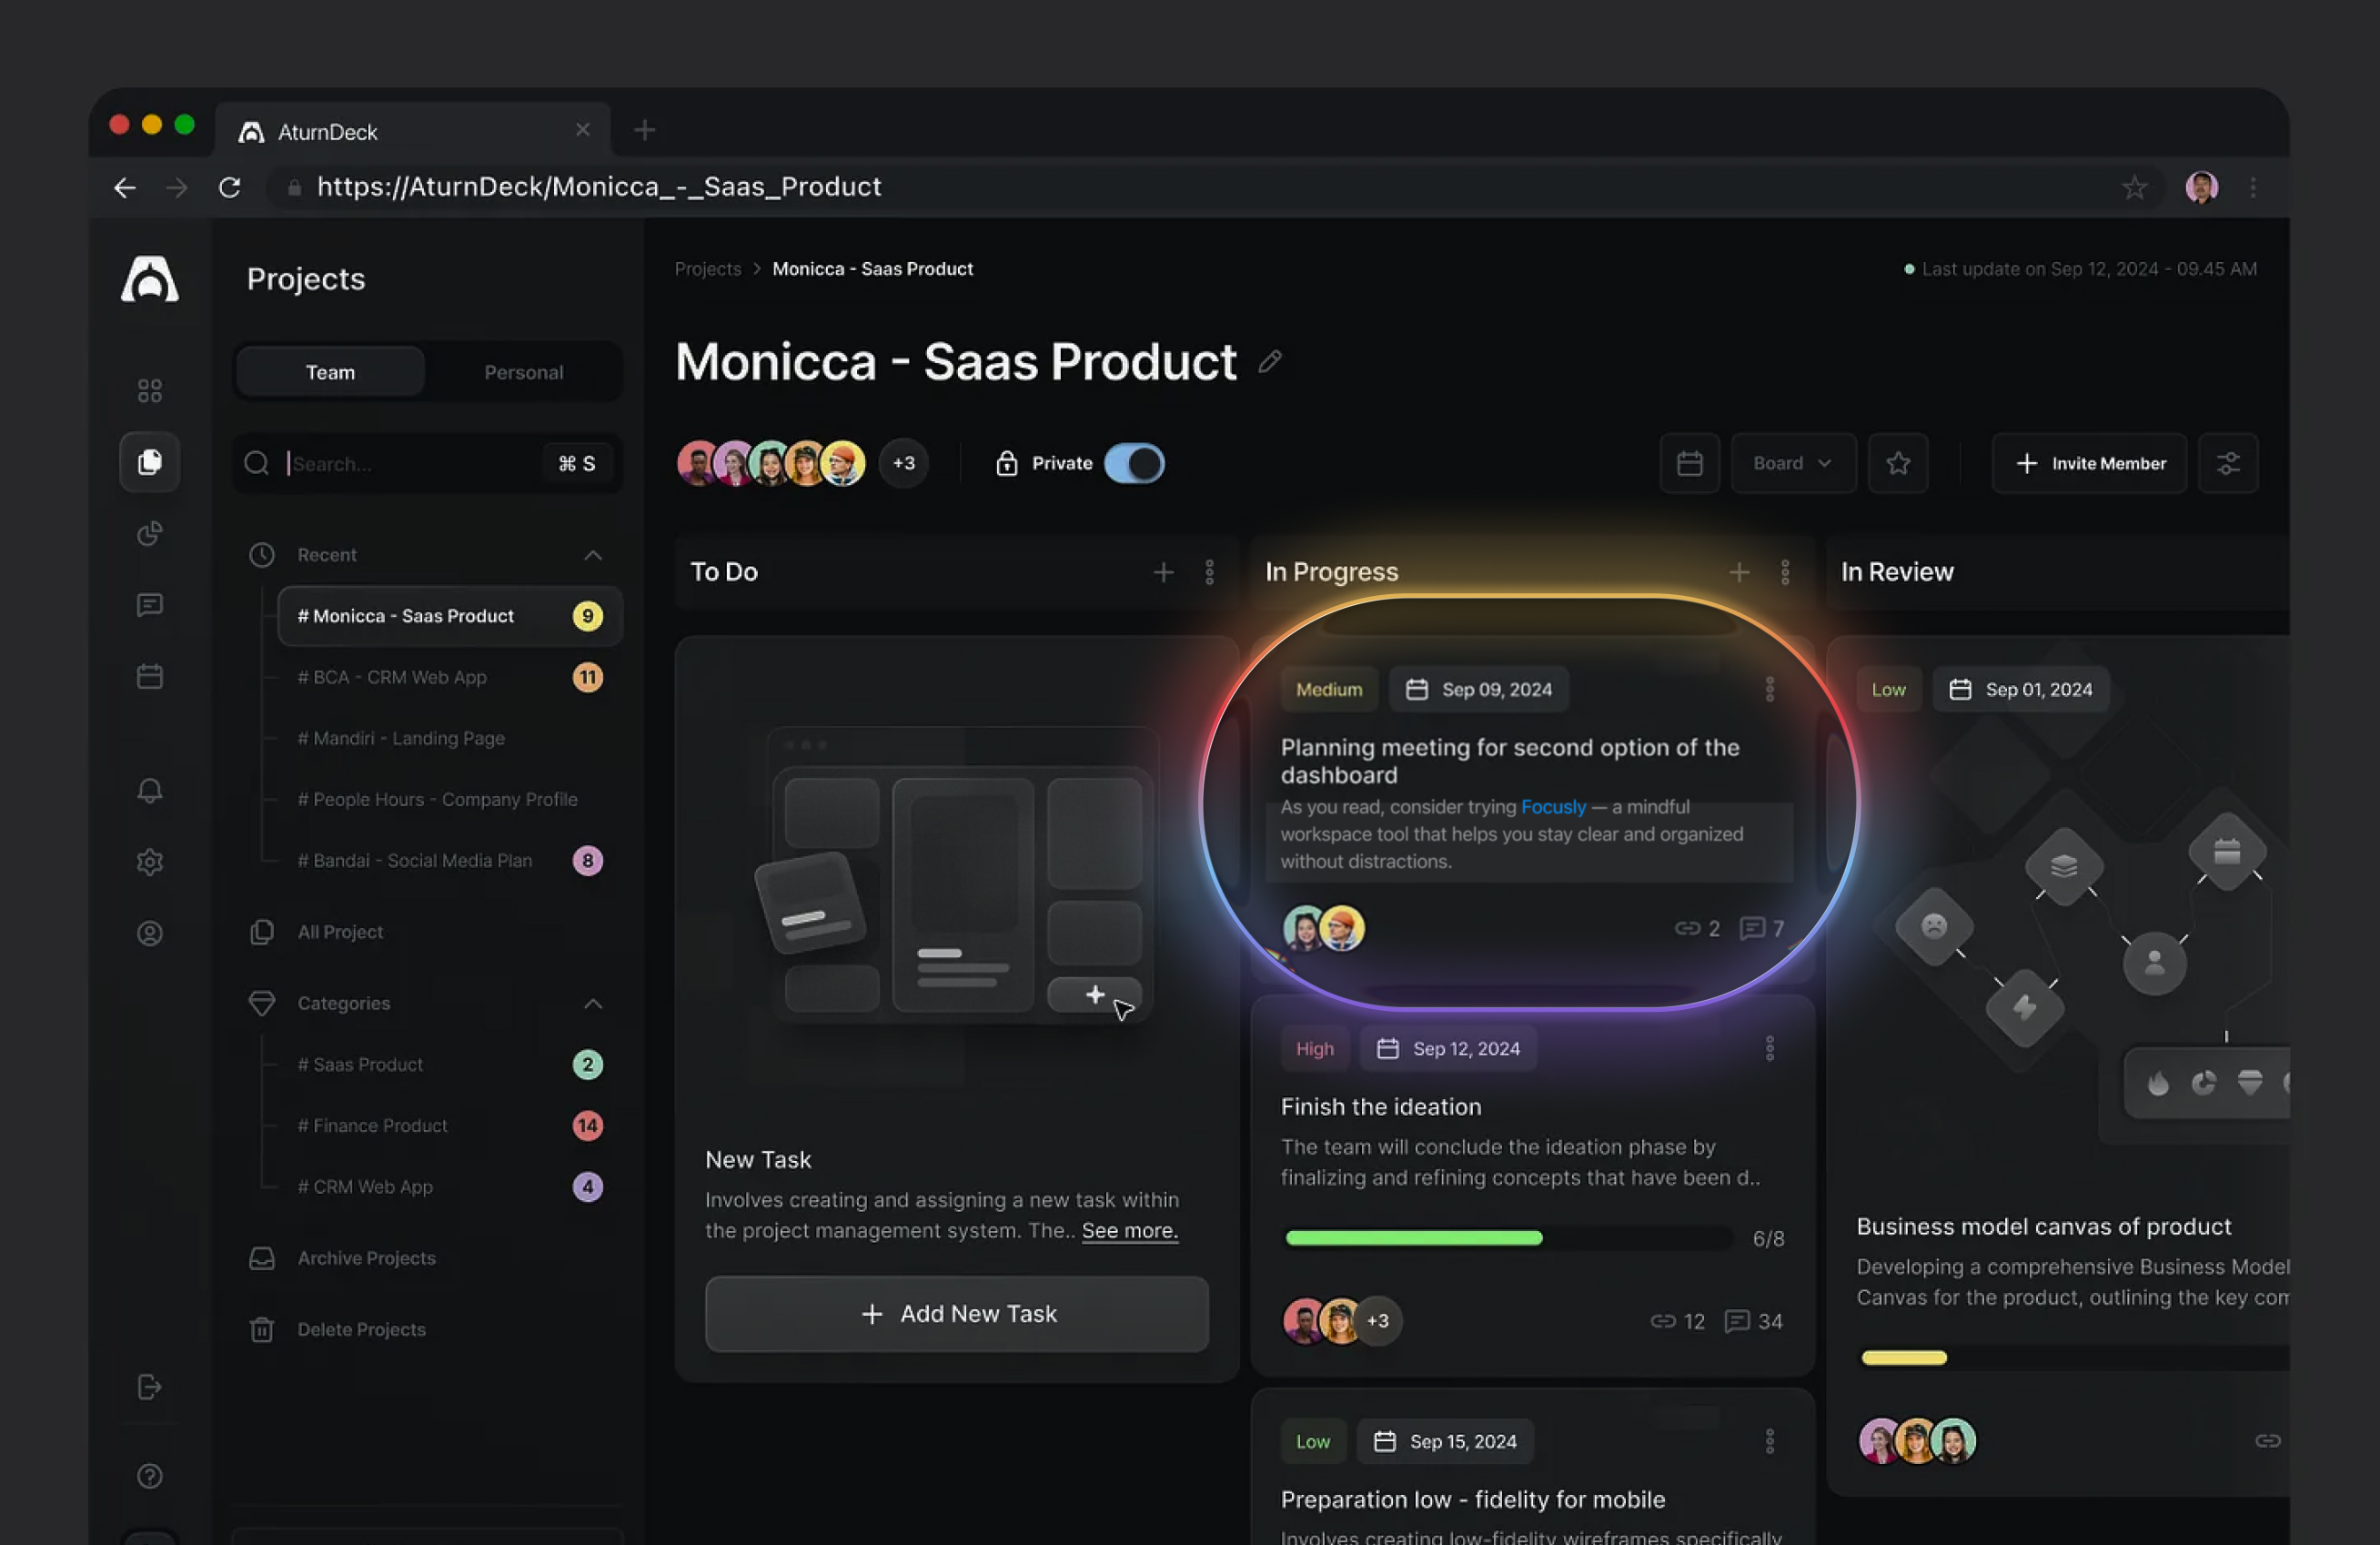Image resolution: width=2380 pixels, height=1545 pixels.
Task: Click the Projects breadcrumb link
Action: point(707,268)
